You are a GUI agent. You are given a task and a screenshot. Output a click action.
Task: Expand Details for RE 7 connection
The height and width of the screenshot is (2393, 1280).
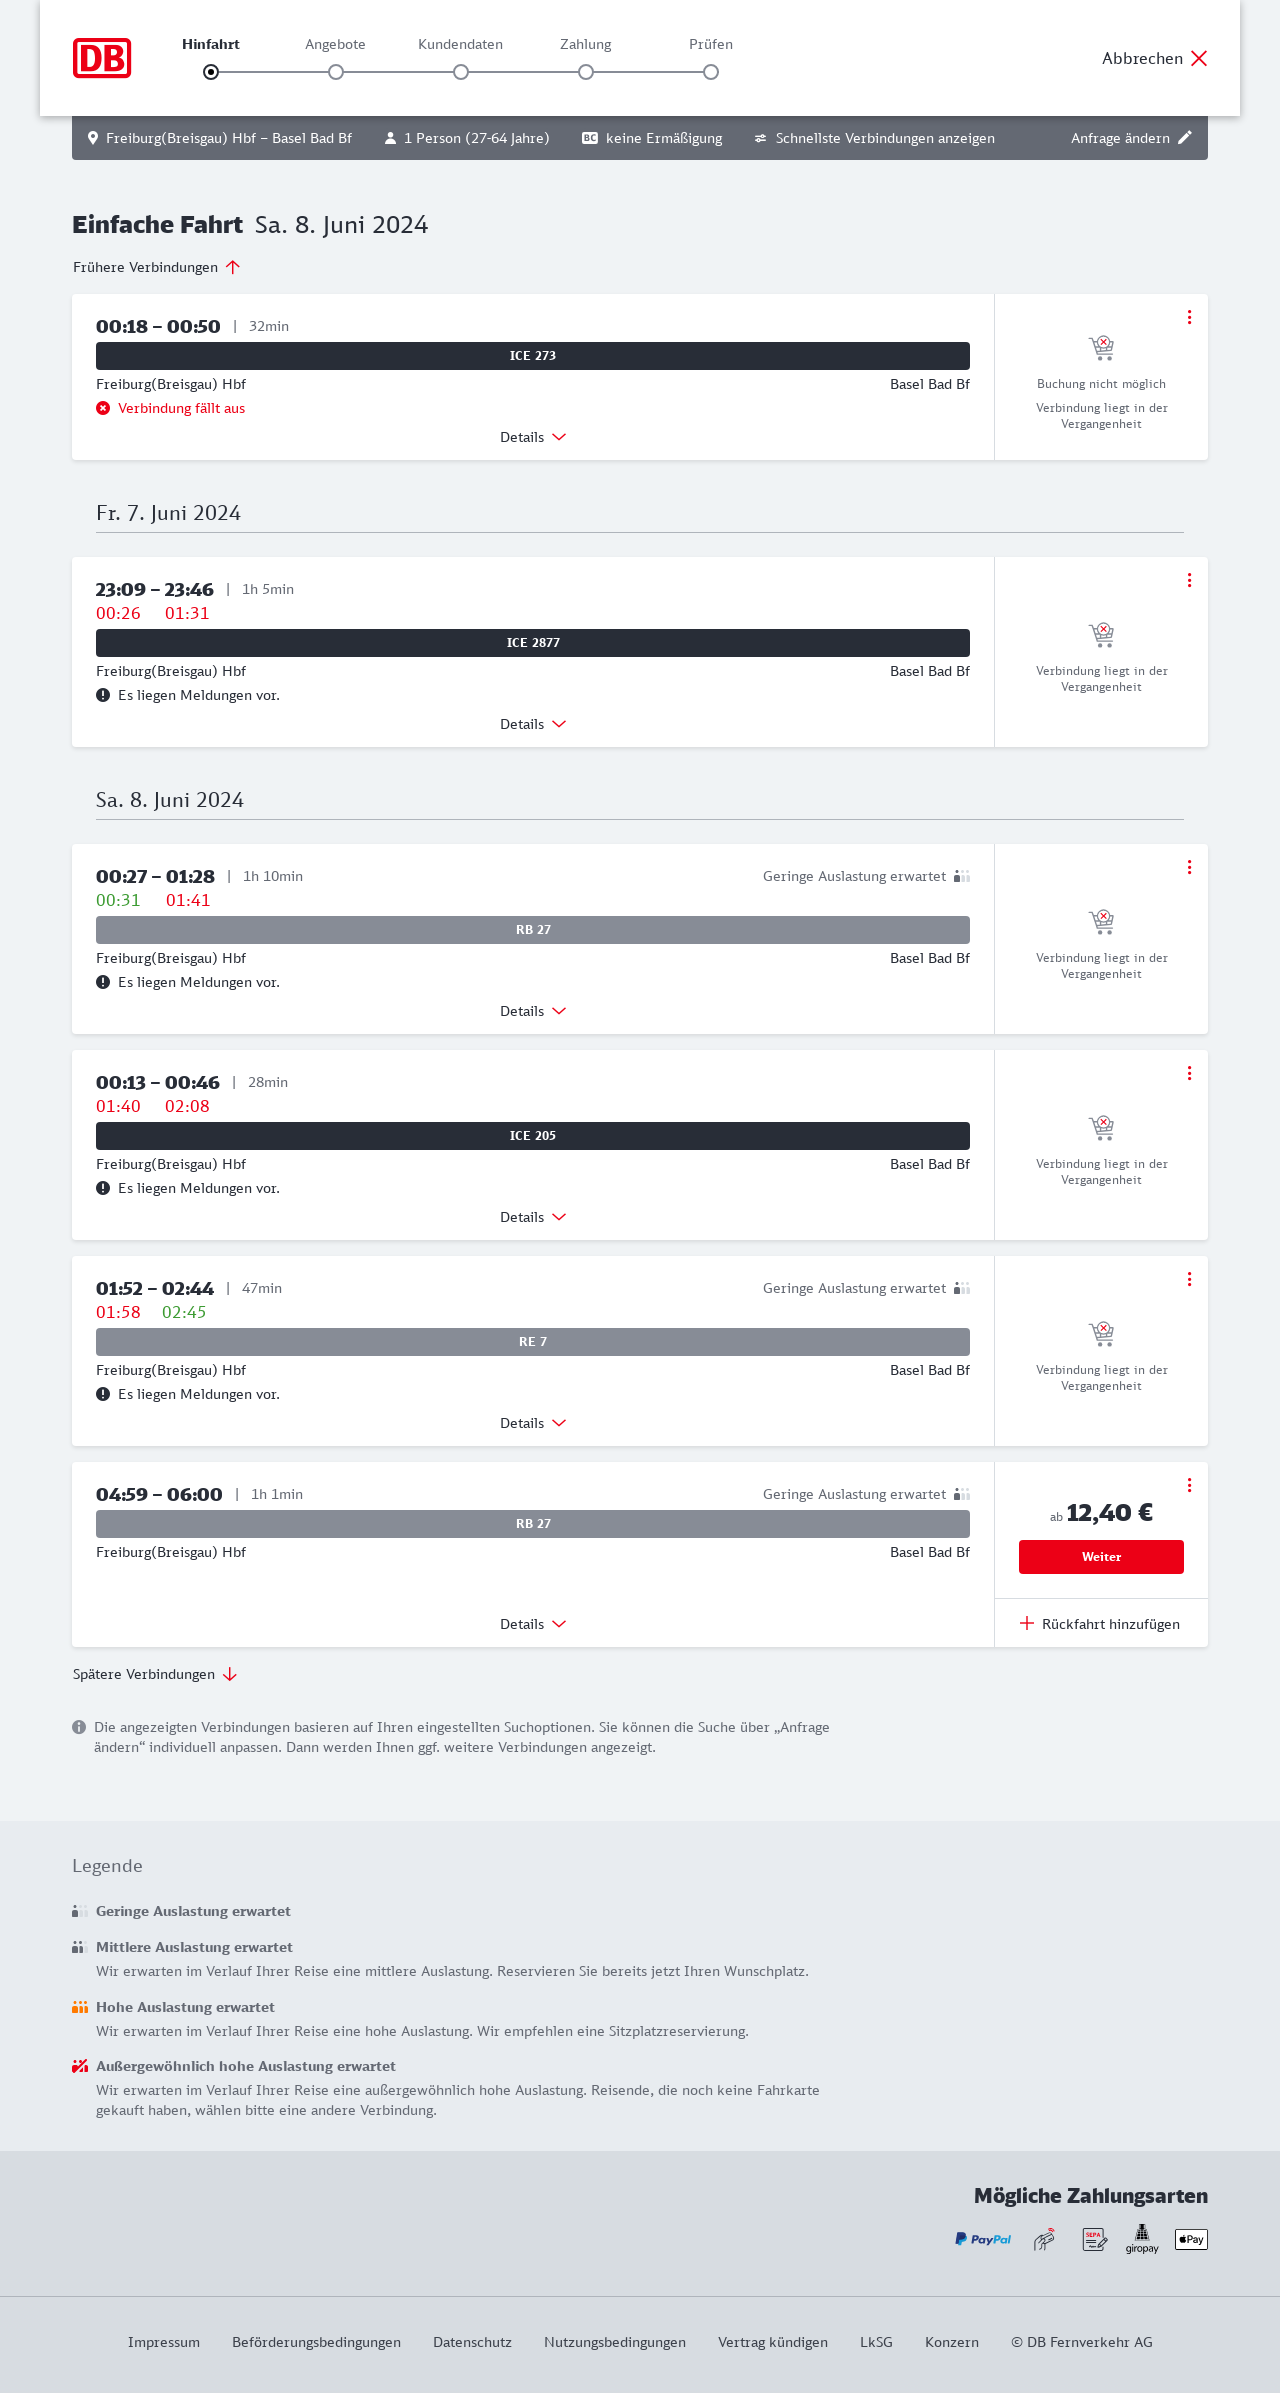[x=533, y=1423]
